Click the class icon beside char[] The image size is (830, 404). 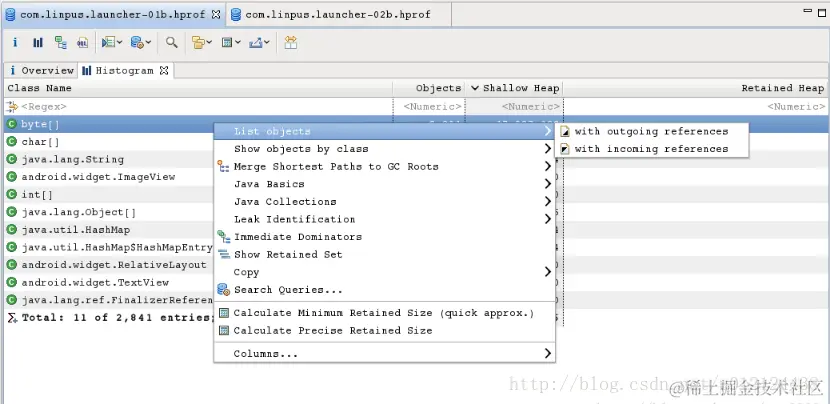[x=12, y=142]
